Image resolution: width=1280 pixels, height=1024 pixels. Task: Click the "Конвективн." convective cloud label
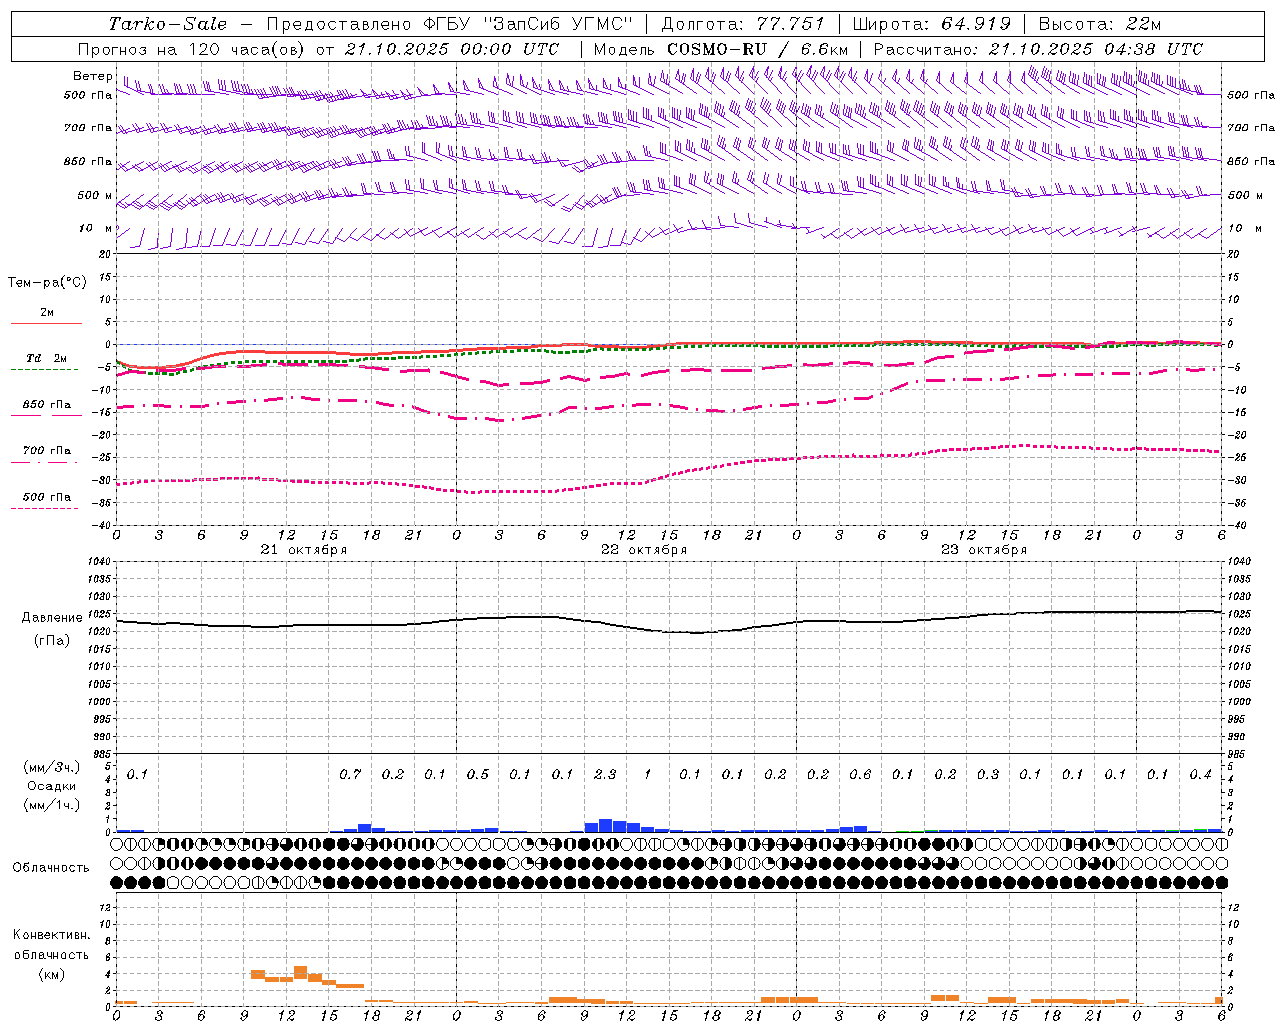pyautogui.click(x=51, y=935)
